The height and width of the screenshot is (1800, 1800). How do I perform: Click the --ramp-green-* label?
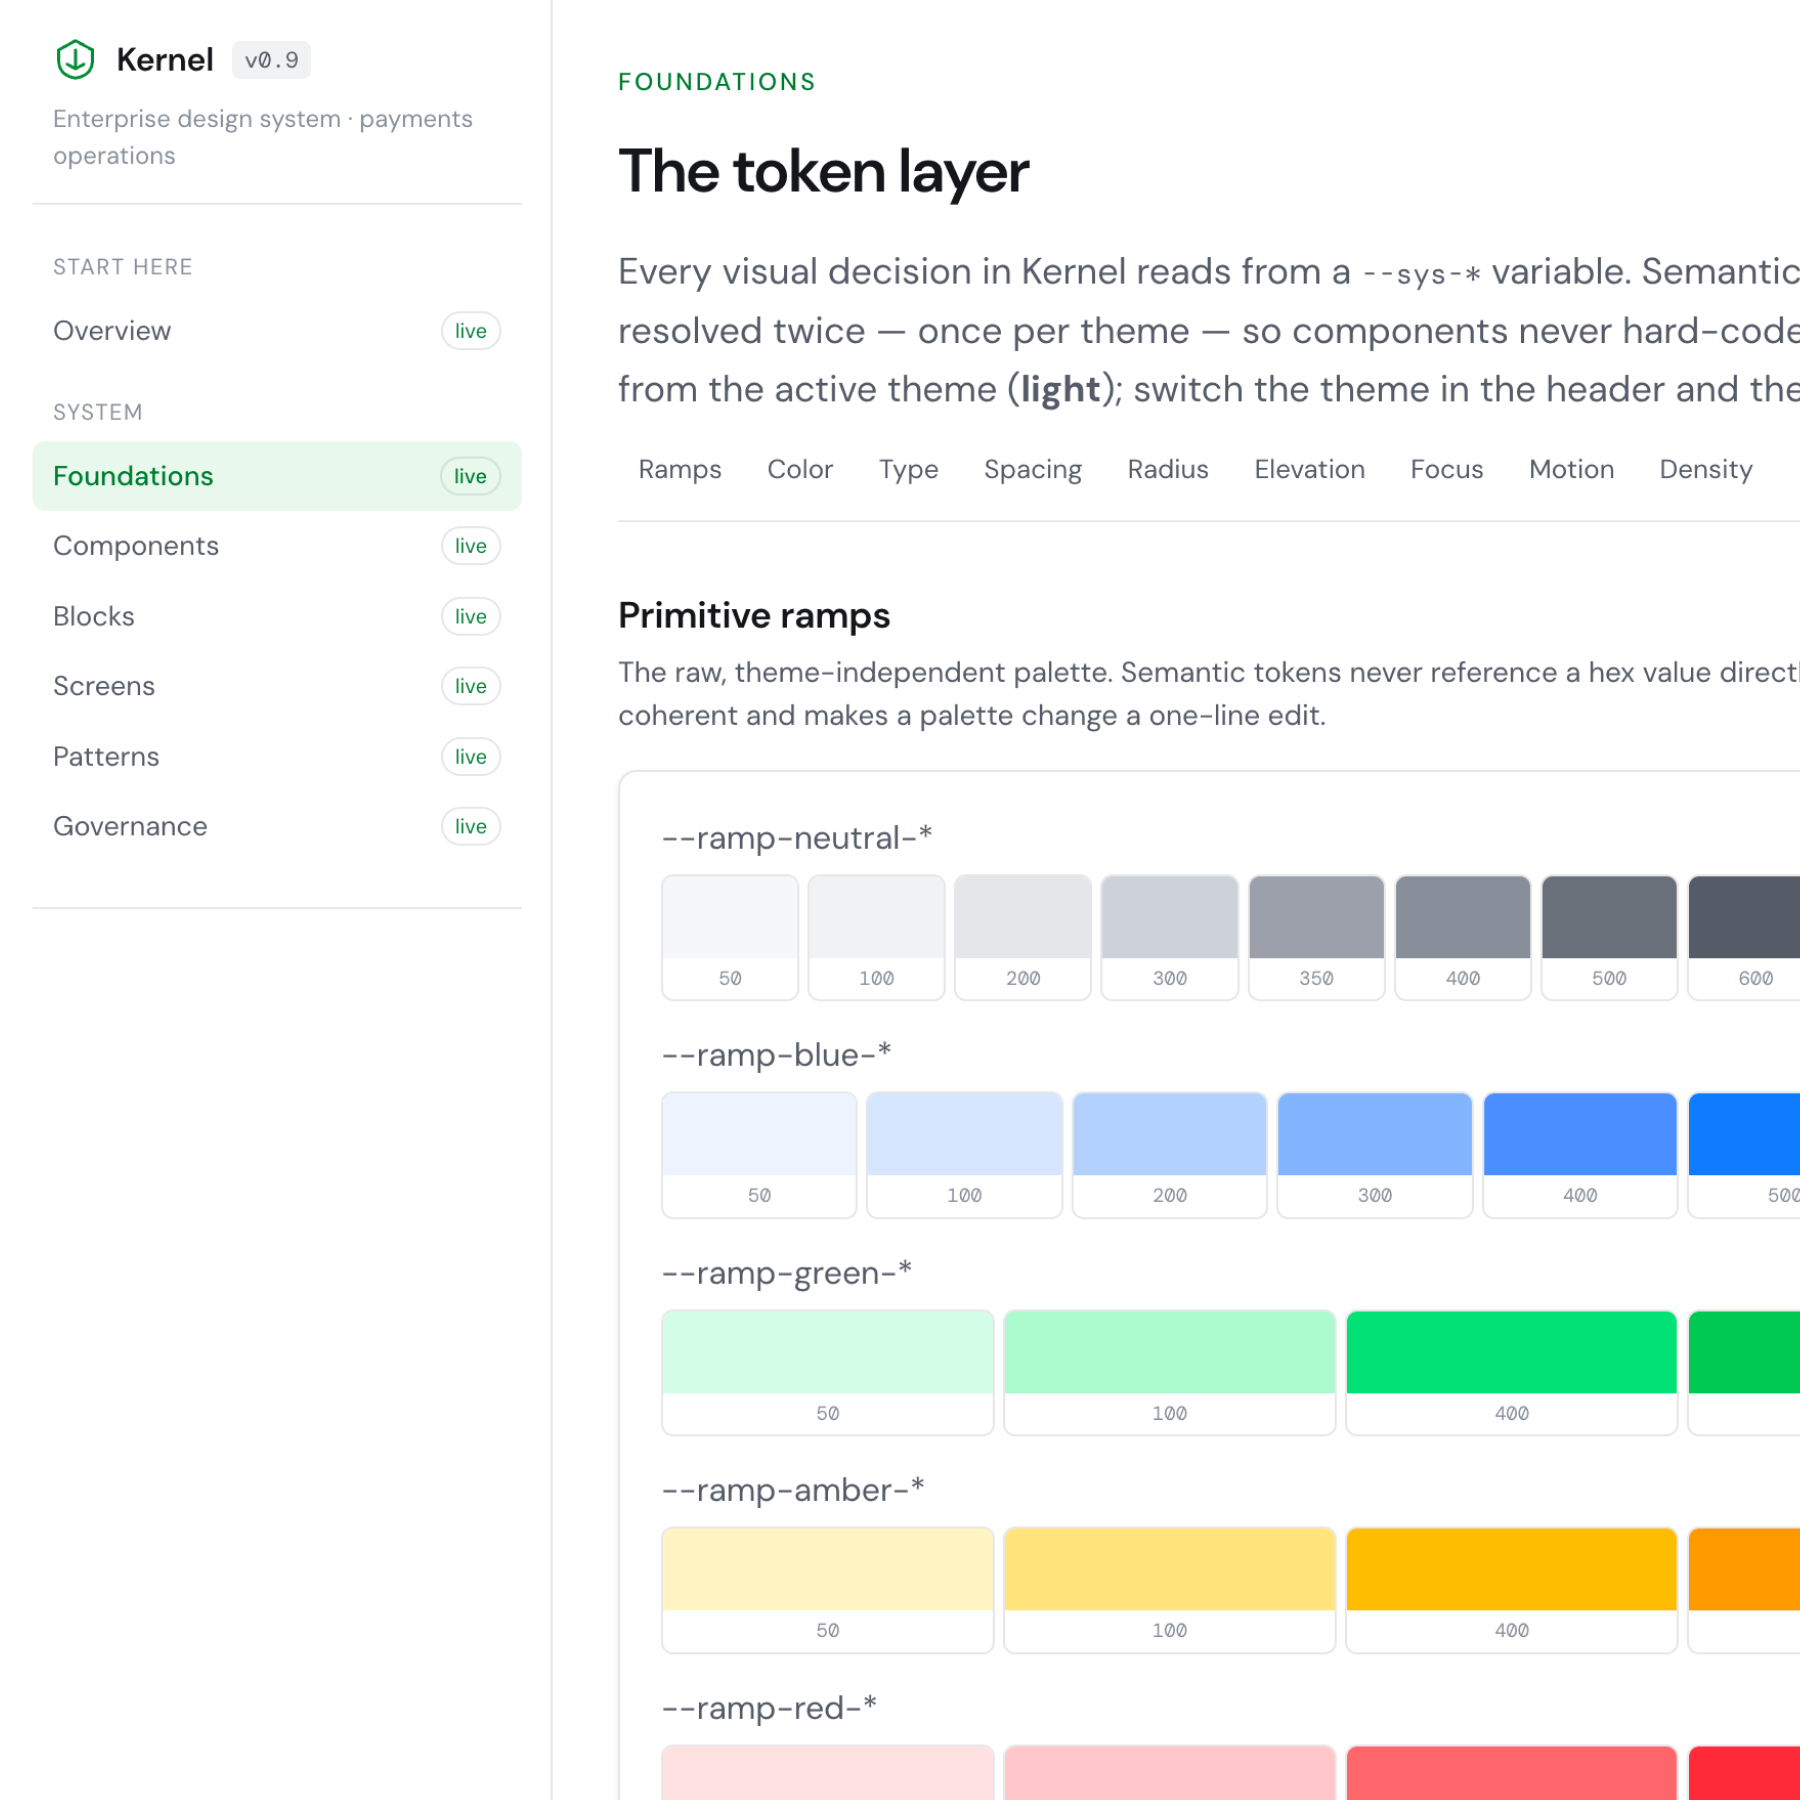pos(787,1273)
